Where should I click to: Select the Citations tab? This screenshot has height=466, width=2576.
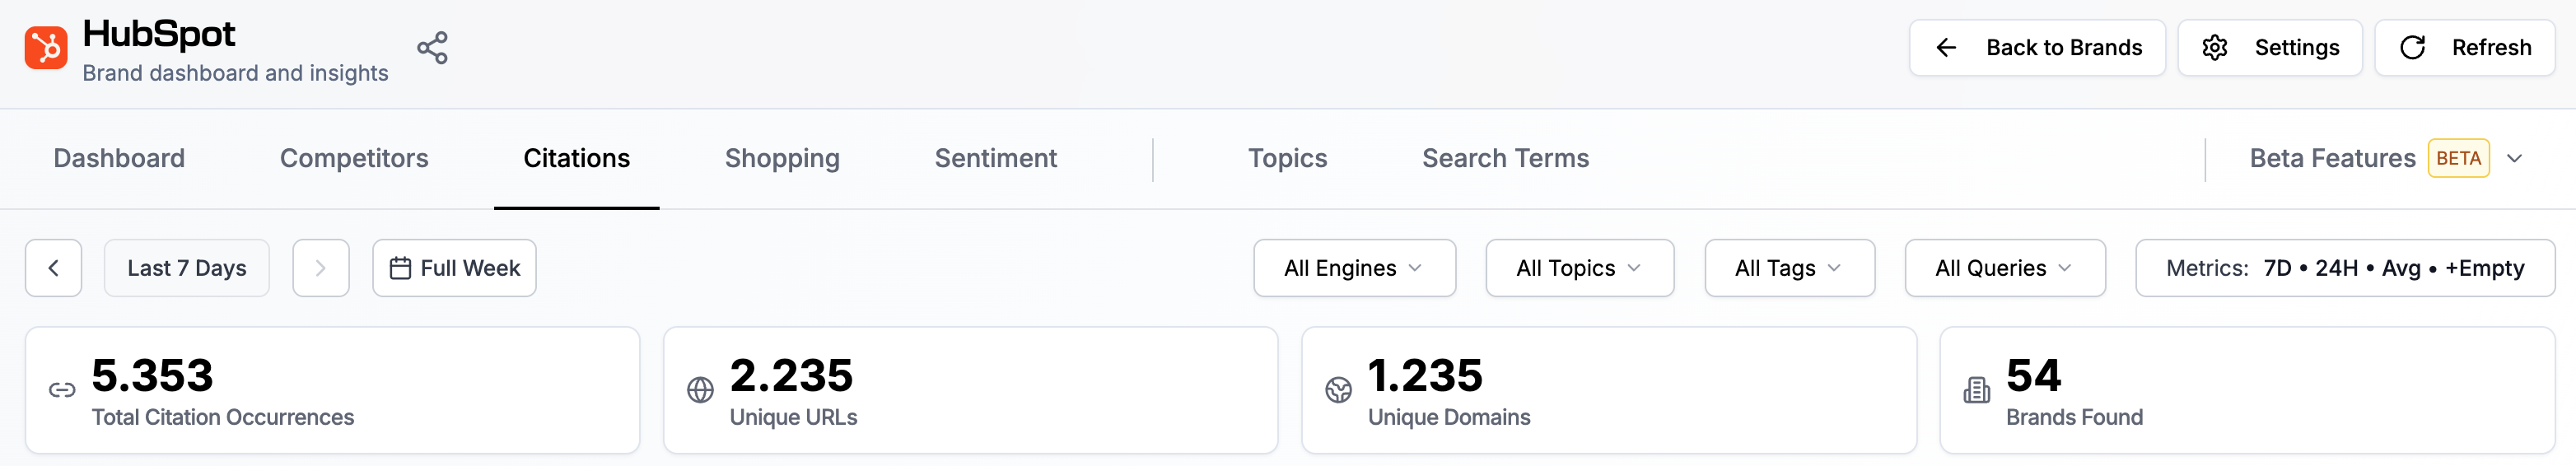(577, 158)
